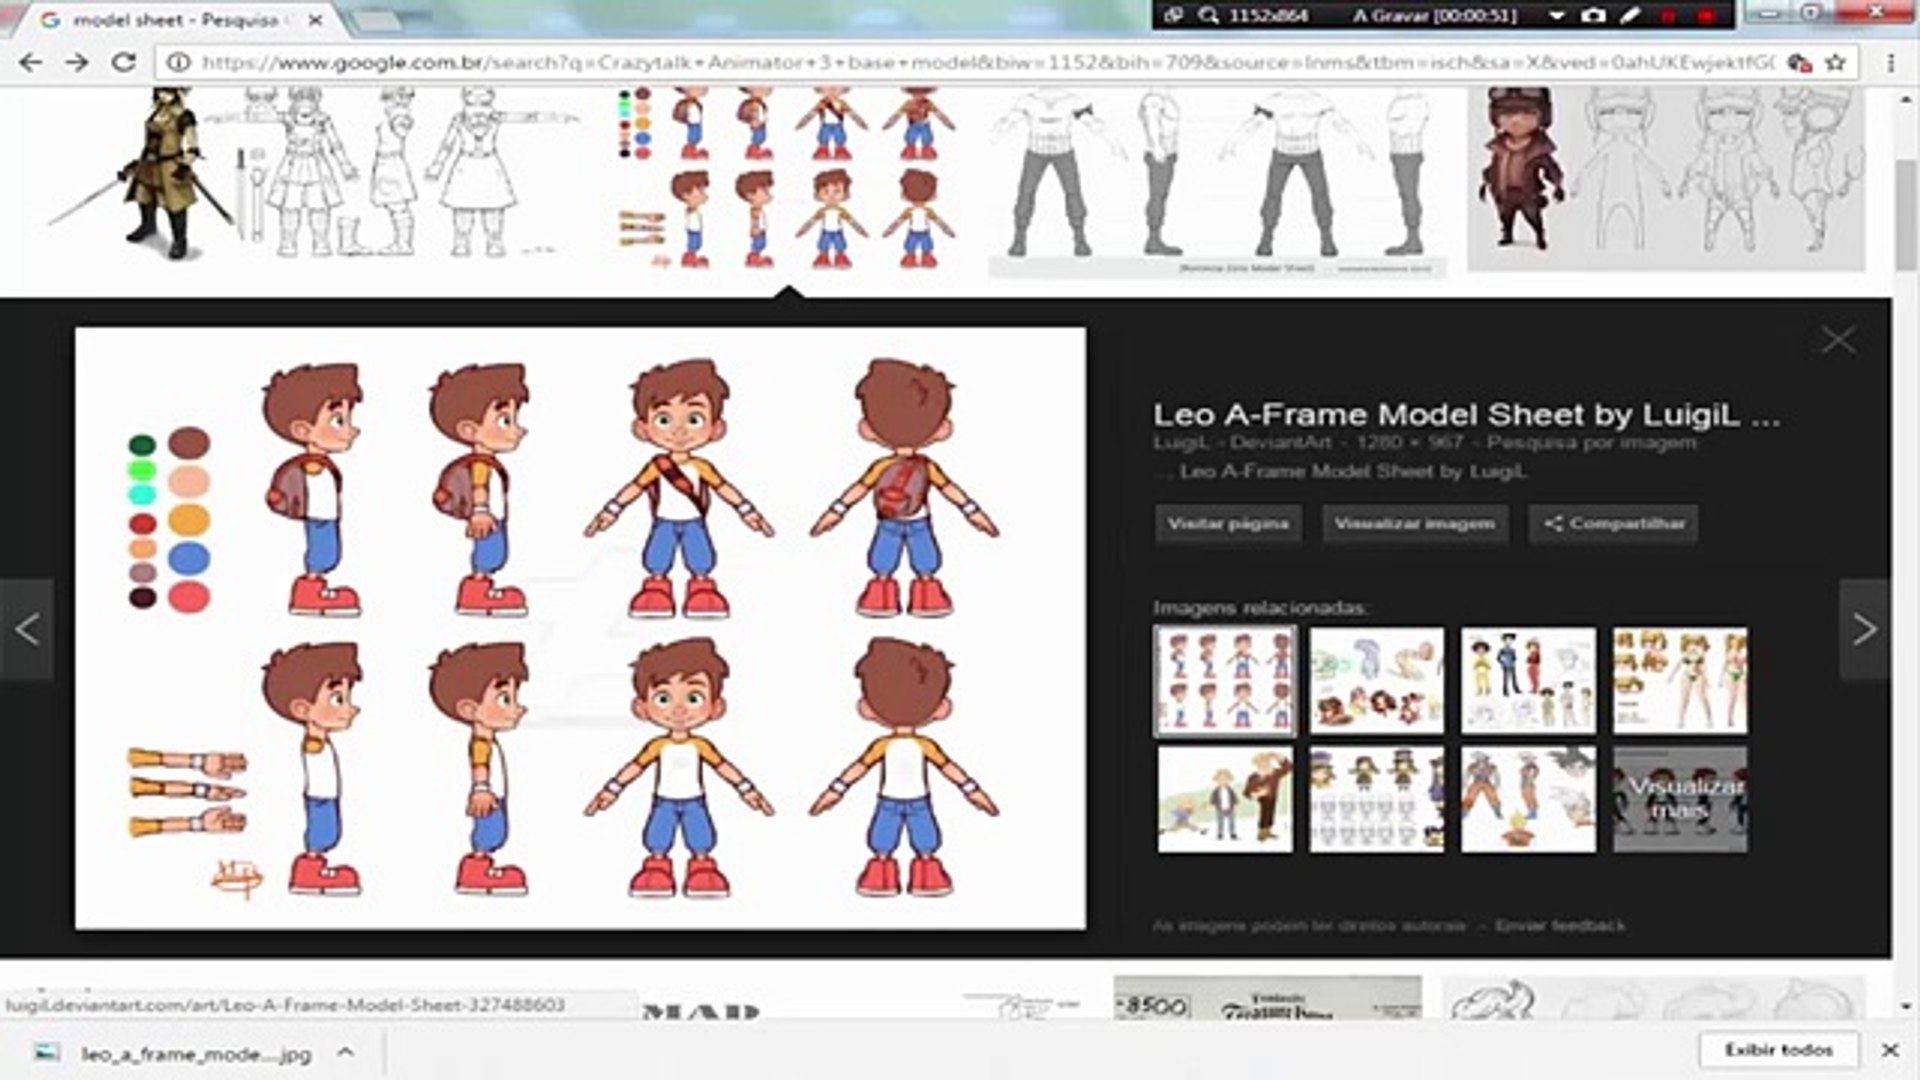The image size is (1920, 1080).
Task: Open the related image of green sketch poses
Action: tap(1377, 681)
